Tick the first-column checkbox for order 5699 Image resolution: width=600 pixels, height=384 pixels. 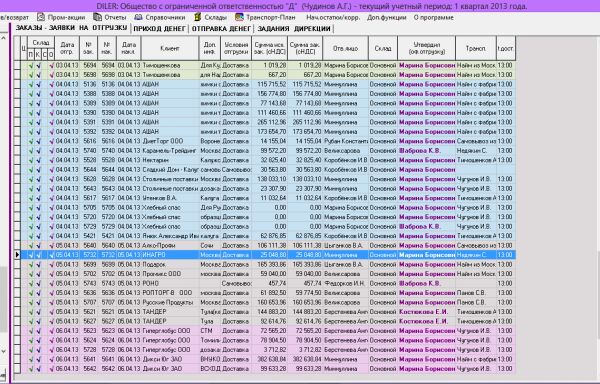[x=17, y=264]
